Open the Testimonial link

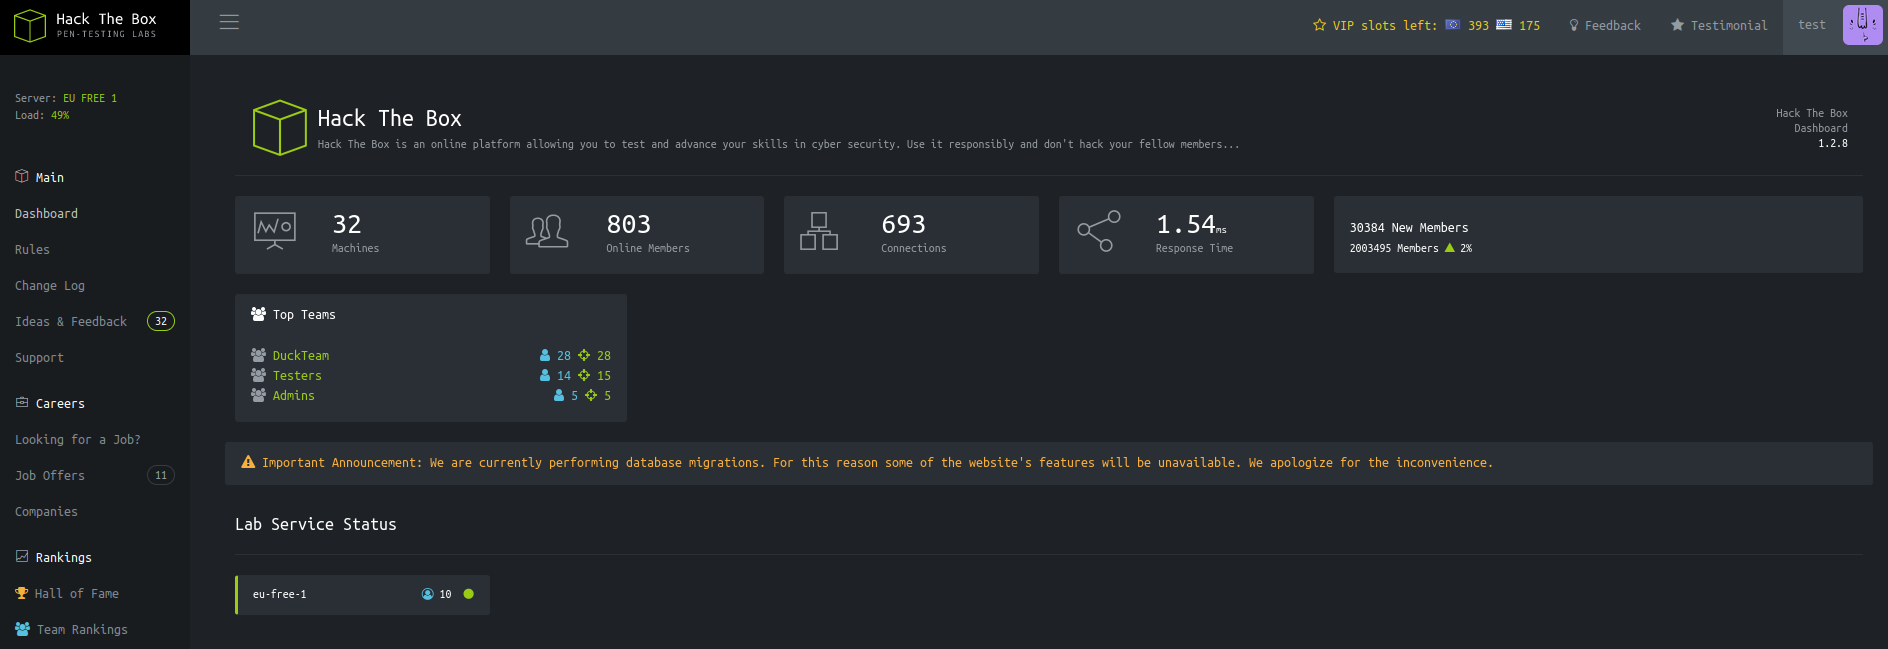click(1719, 25)
